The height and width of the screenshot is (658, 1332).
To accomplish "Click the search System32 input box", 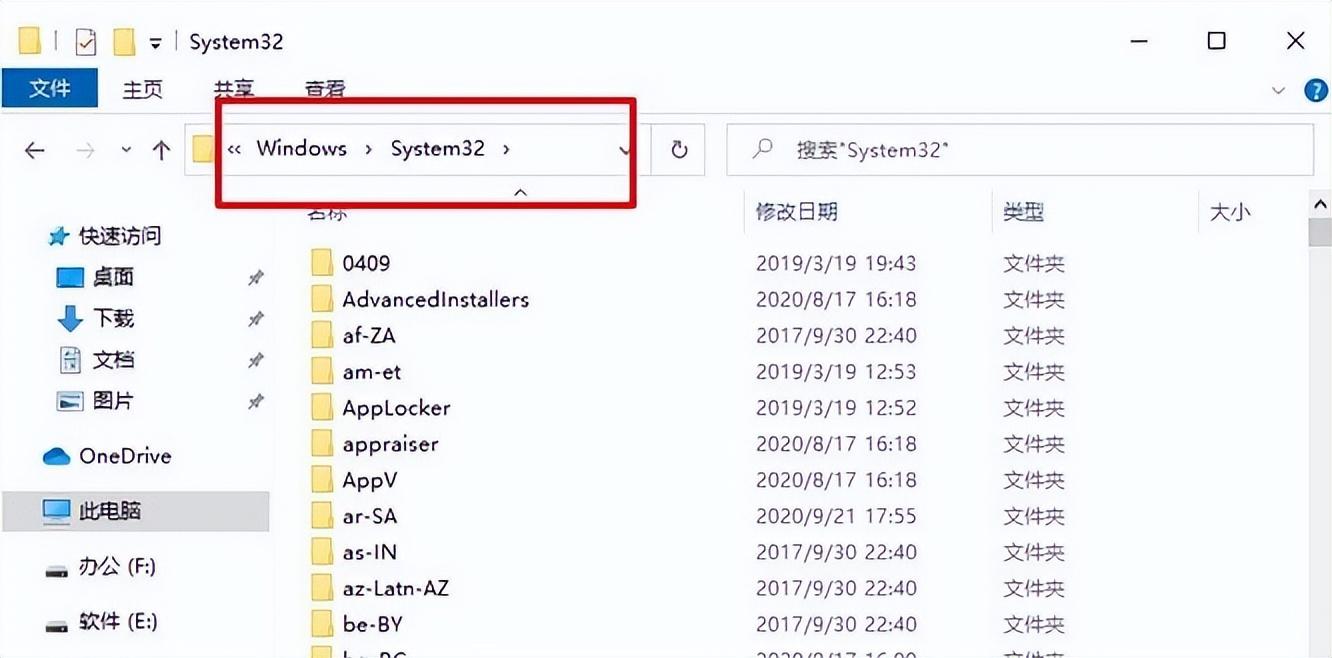I will [1019, 150].
